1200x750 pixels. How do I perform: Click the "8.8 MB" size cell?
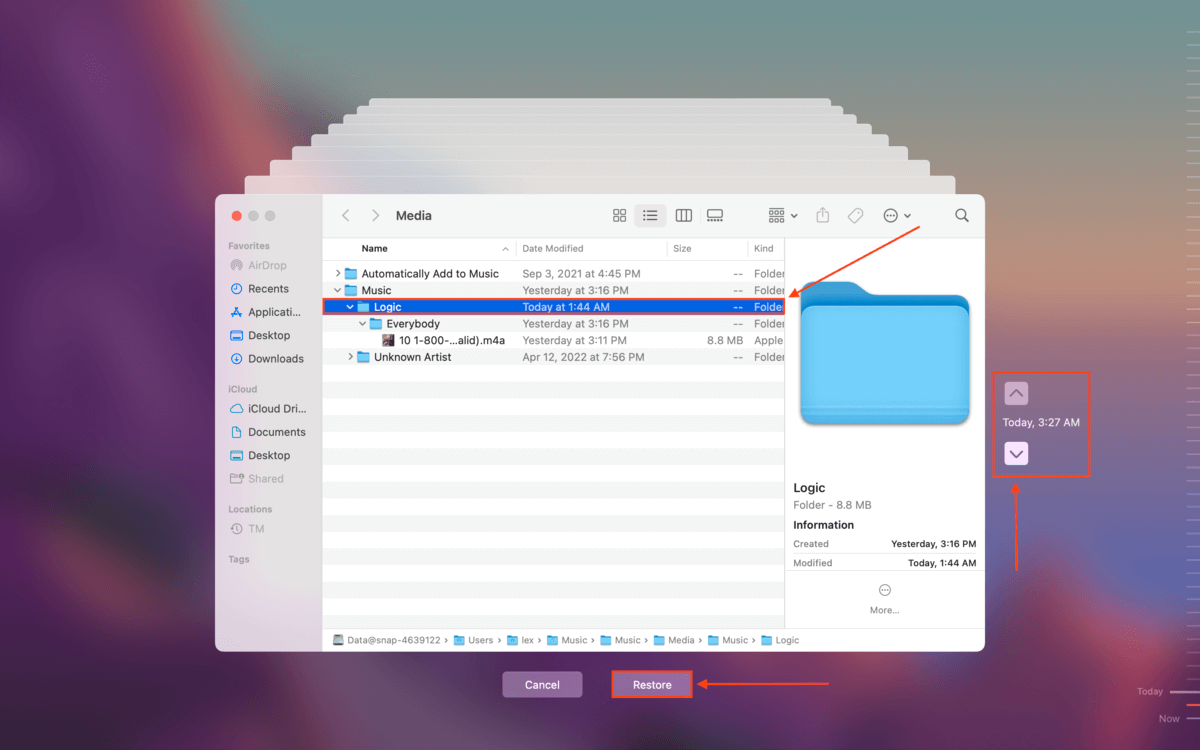pos(725,340)
